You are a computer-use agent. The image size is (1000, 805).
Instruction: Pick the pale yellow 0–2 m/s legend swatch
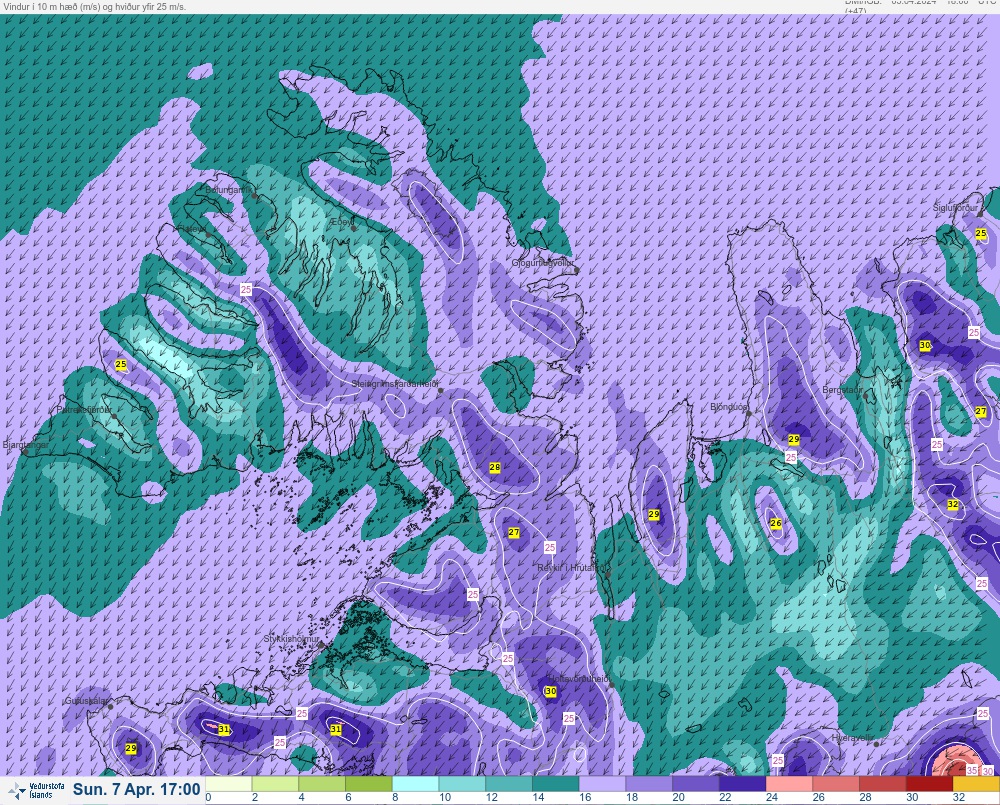point(229,784)
